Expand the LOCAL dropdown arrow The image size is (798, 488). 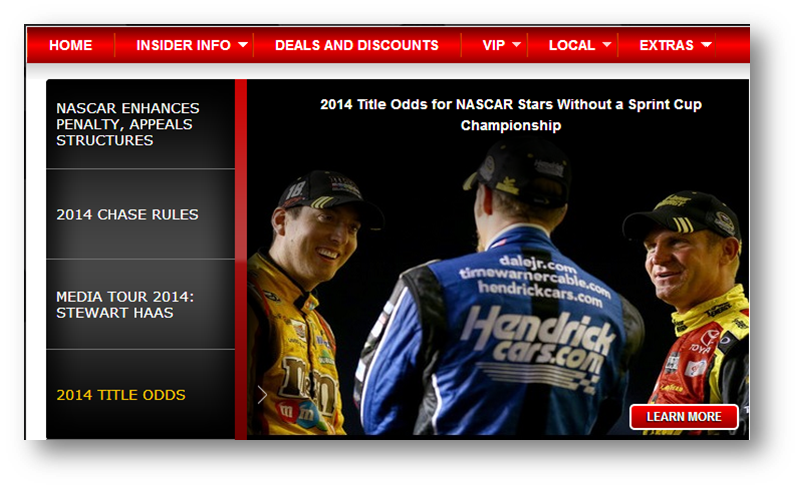pos(607,45)
